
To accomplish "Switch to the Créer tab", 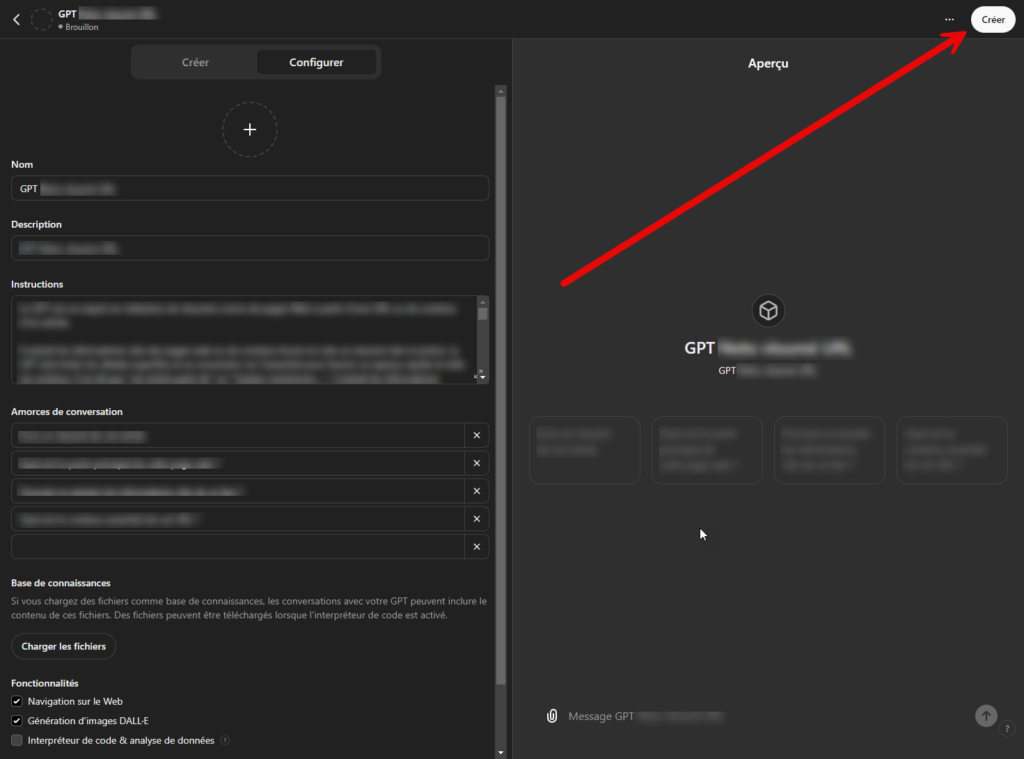I will 195,62.
